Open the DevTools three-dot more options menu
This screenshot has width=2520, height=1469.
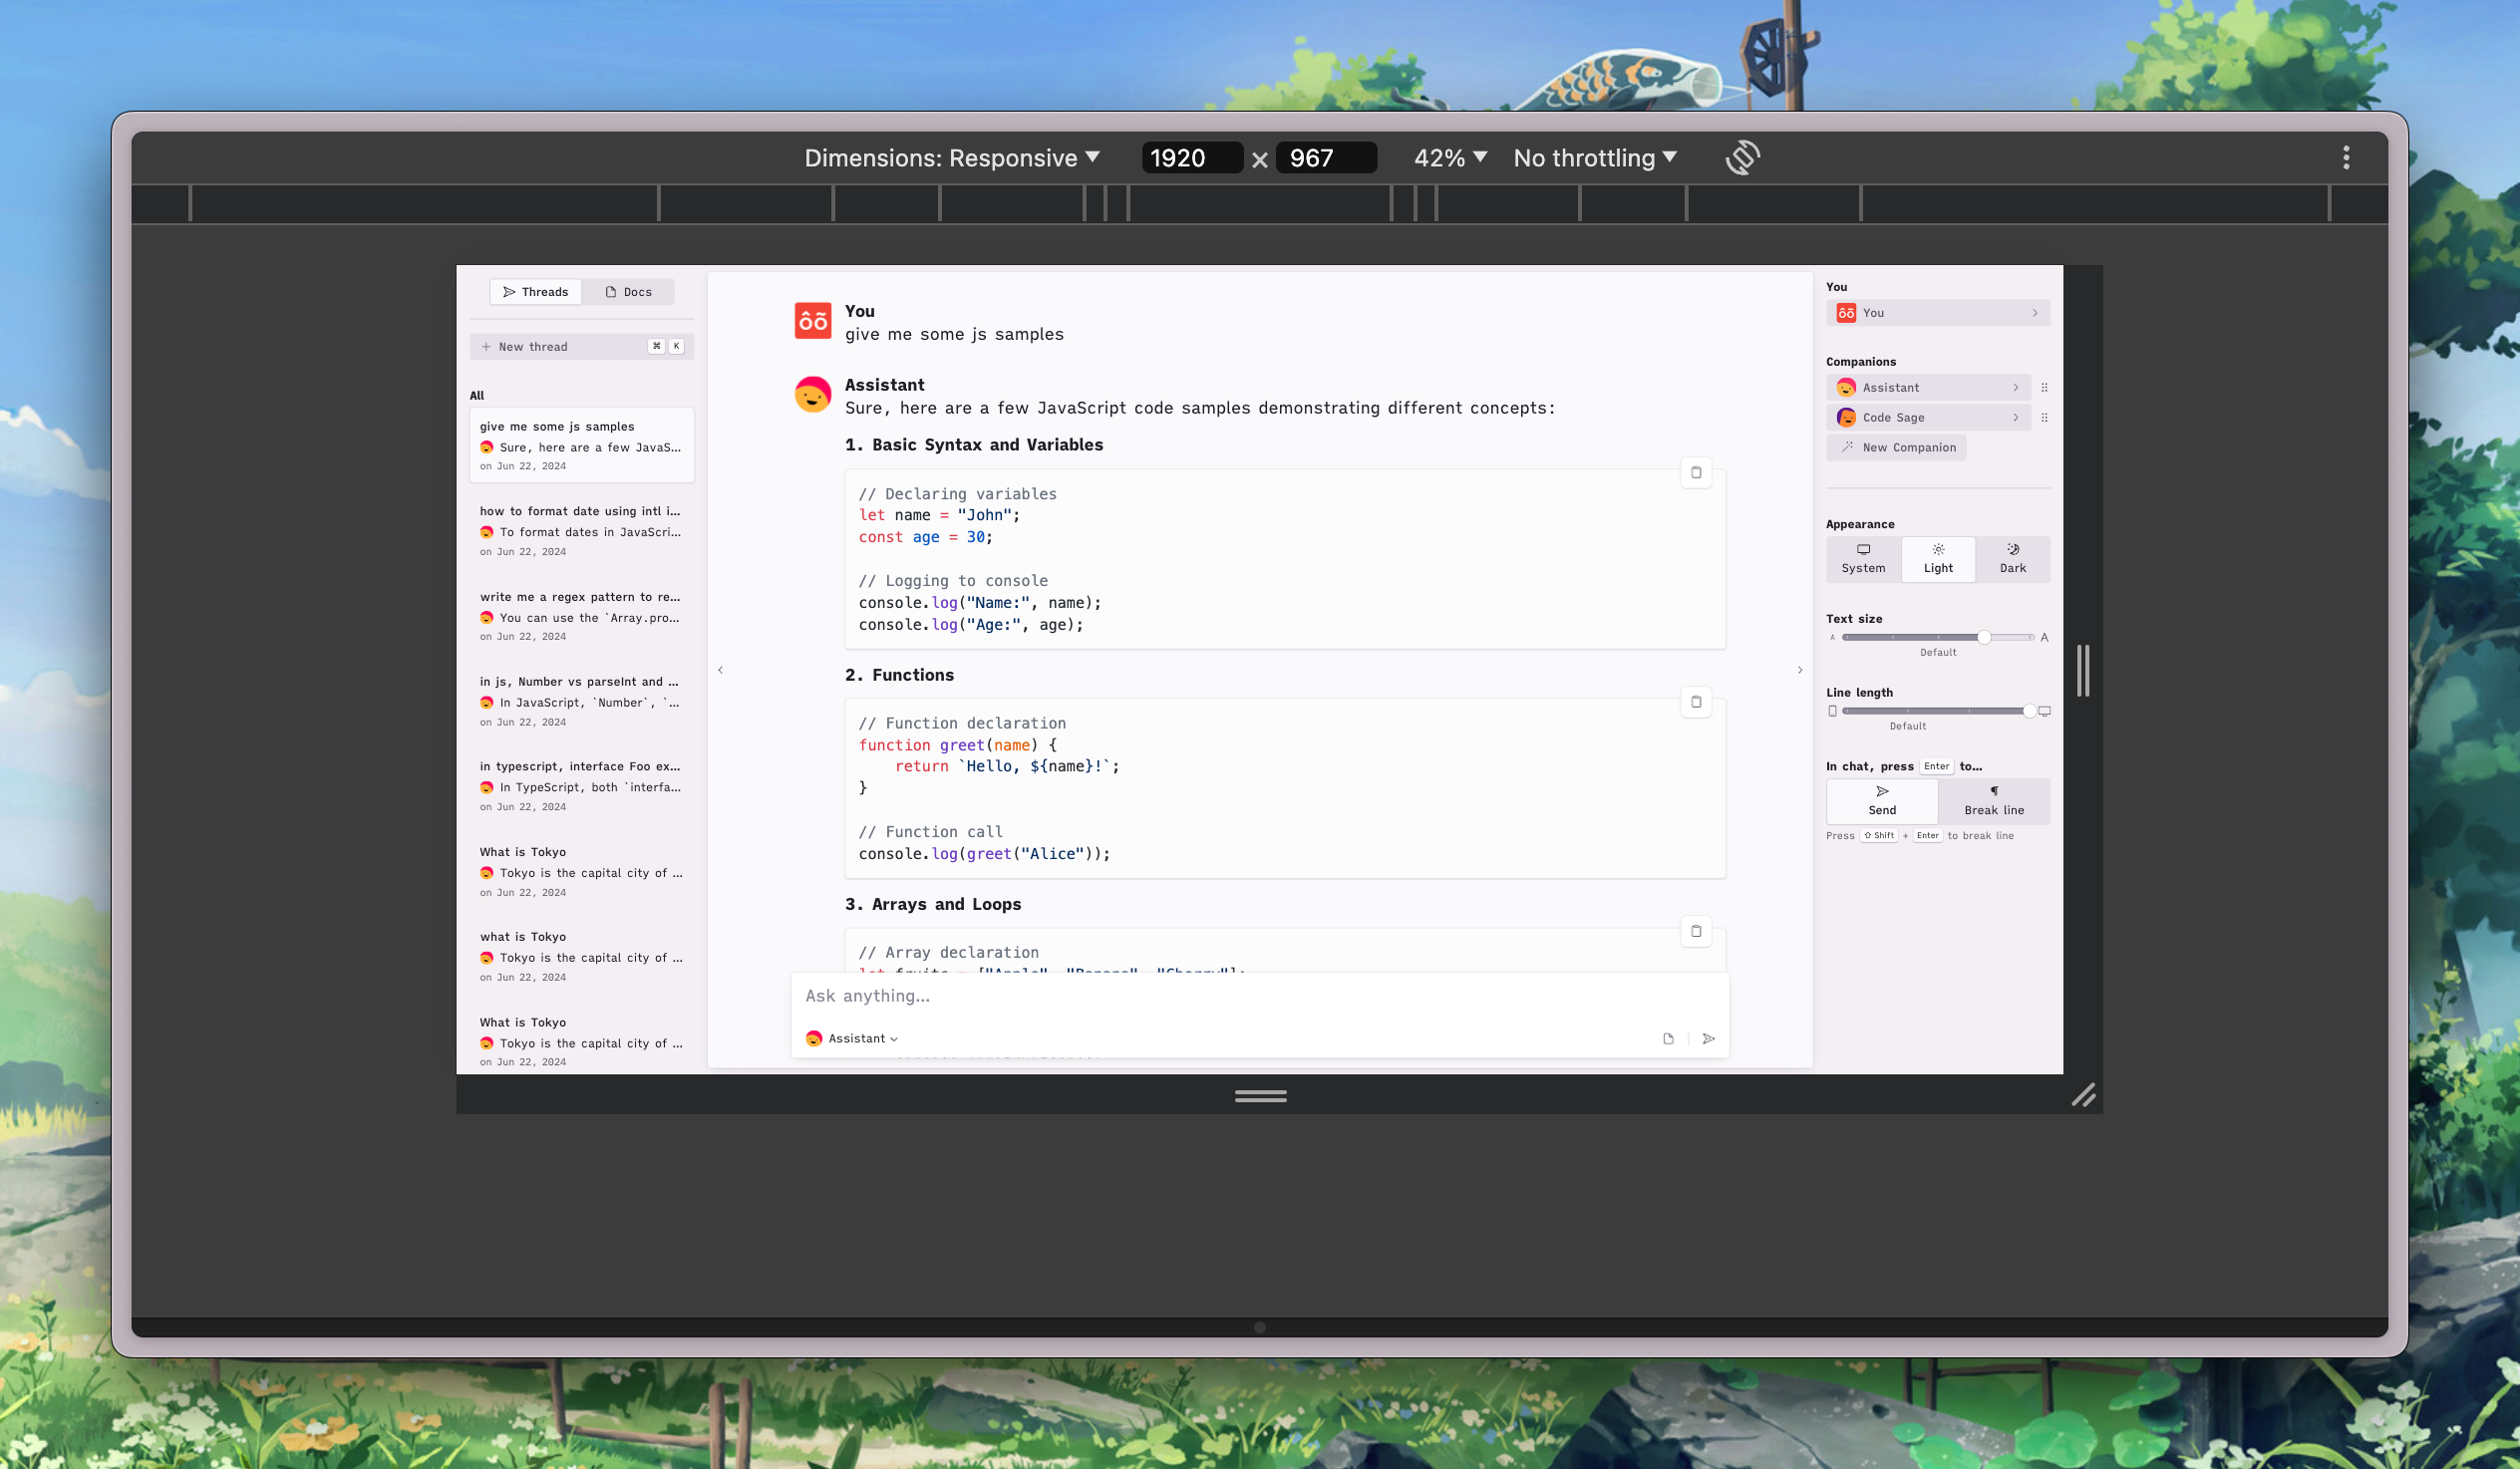(x=2346, y=157)
